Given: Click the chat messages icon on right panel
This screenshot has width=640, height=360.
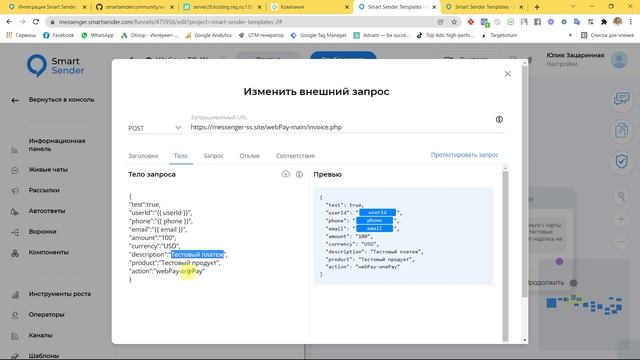Looking at the screenshot, I should tap(621, 98).
